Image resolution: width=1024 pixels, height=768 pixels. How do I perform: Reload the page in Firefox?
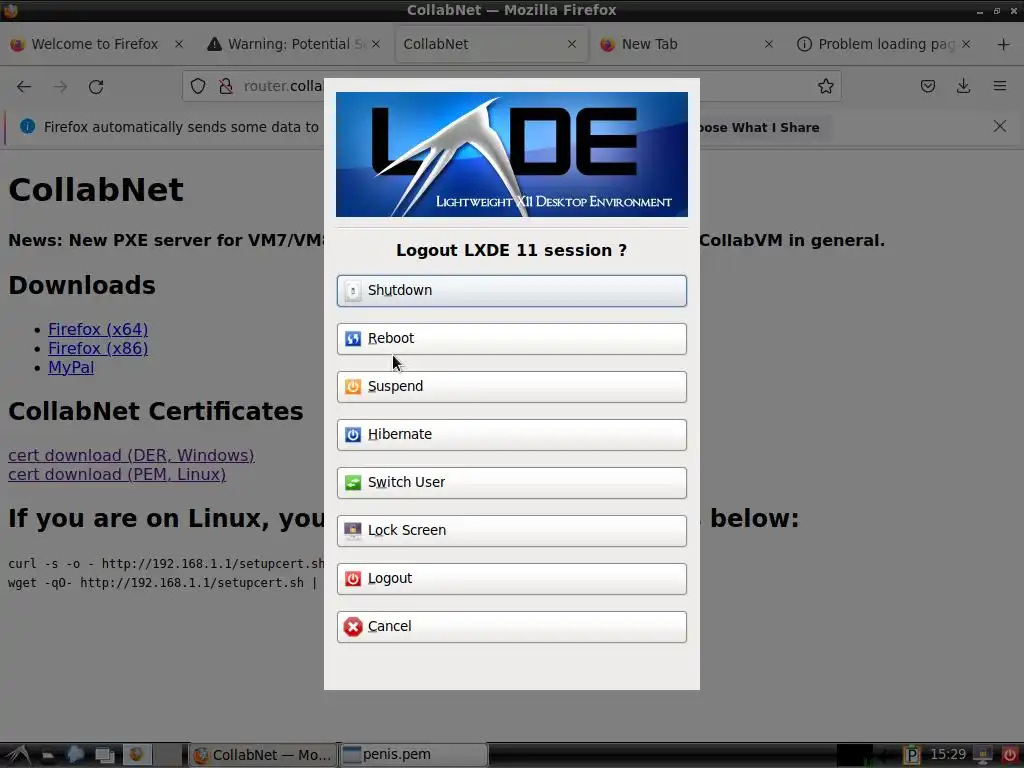coord(96,86)
